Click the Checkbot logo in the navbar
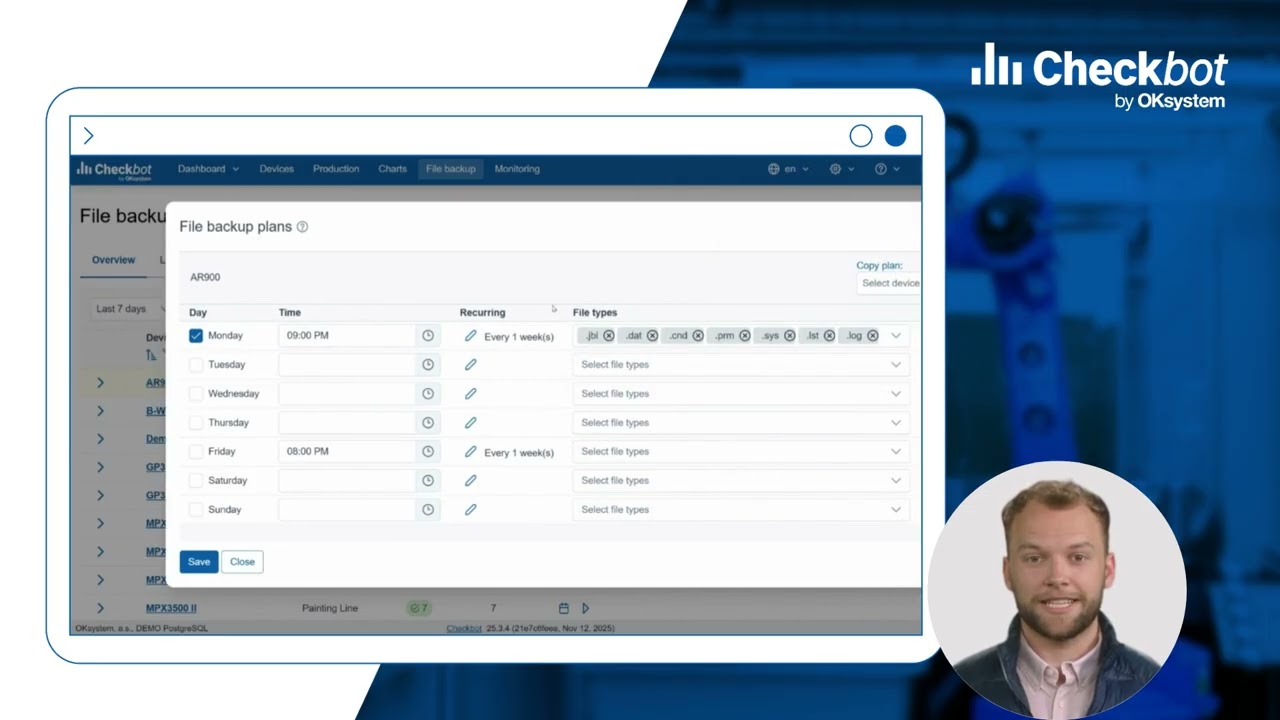Screen dimensions: 1280x720 coord(114,170)
